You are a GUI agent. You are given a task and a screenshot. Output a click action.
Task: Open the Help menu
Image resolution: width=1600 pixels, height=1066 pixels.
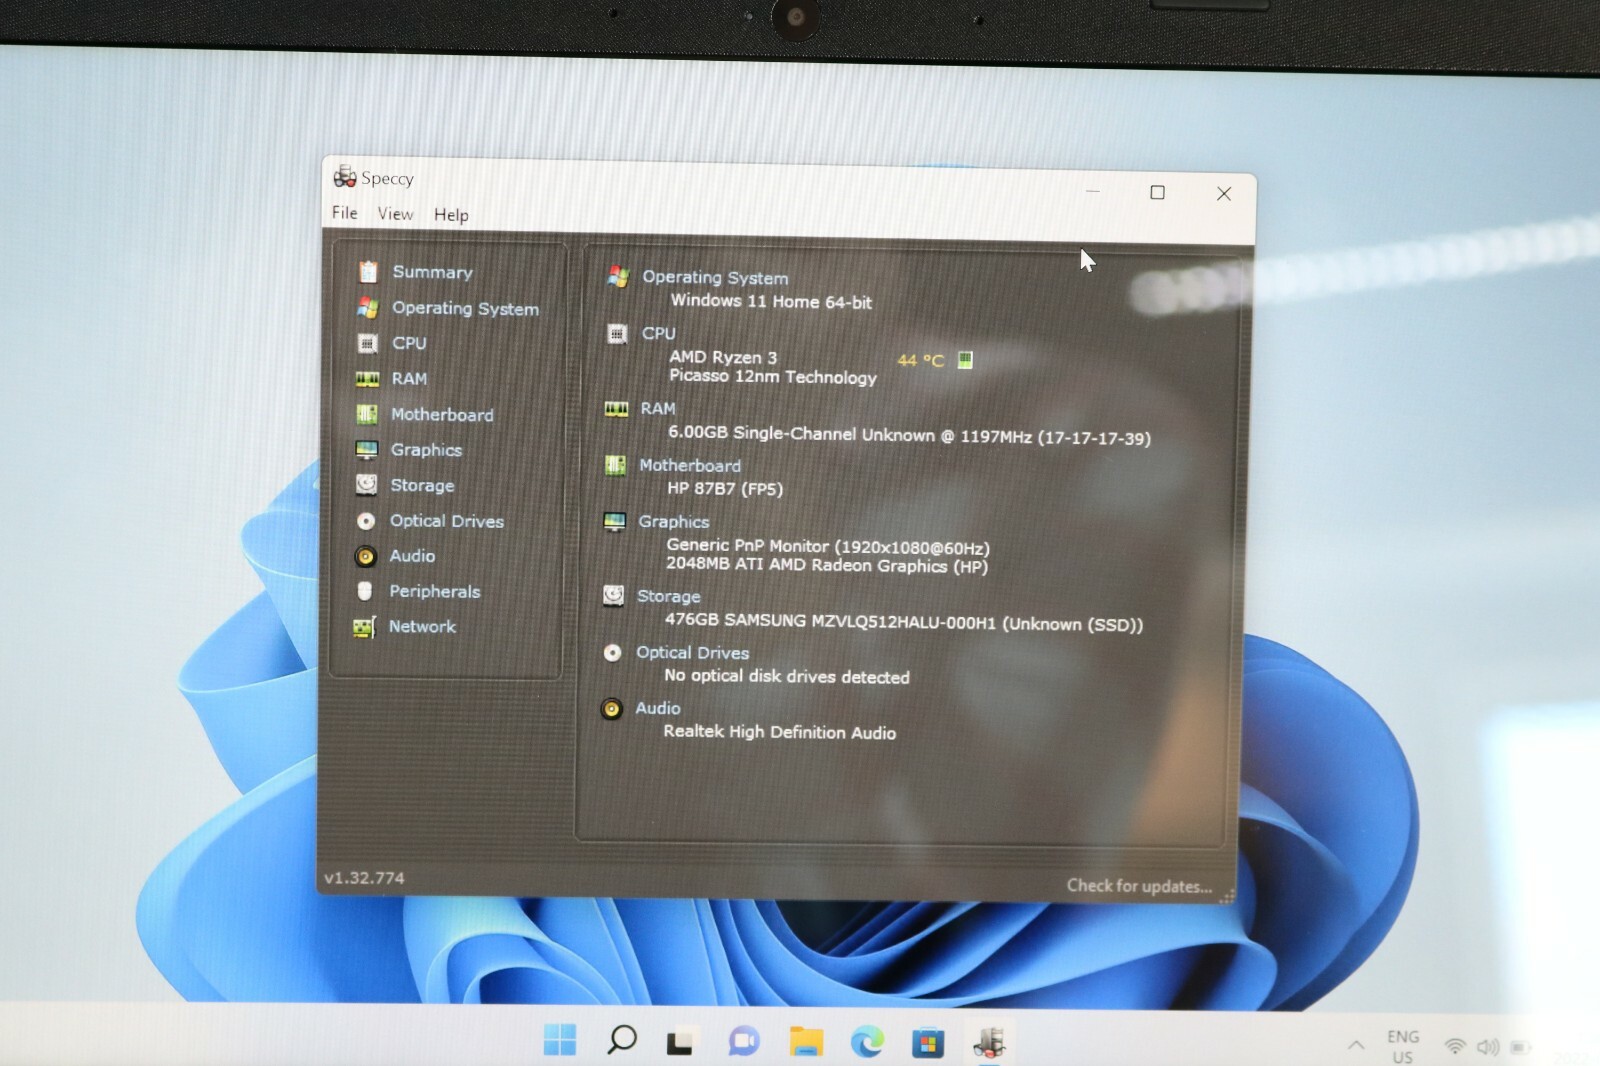tap(451, 215)
